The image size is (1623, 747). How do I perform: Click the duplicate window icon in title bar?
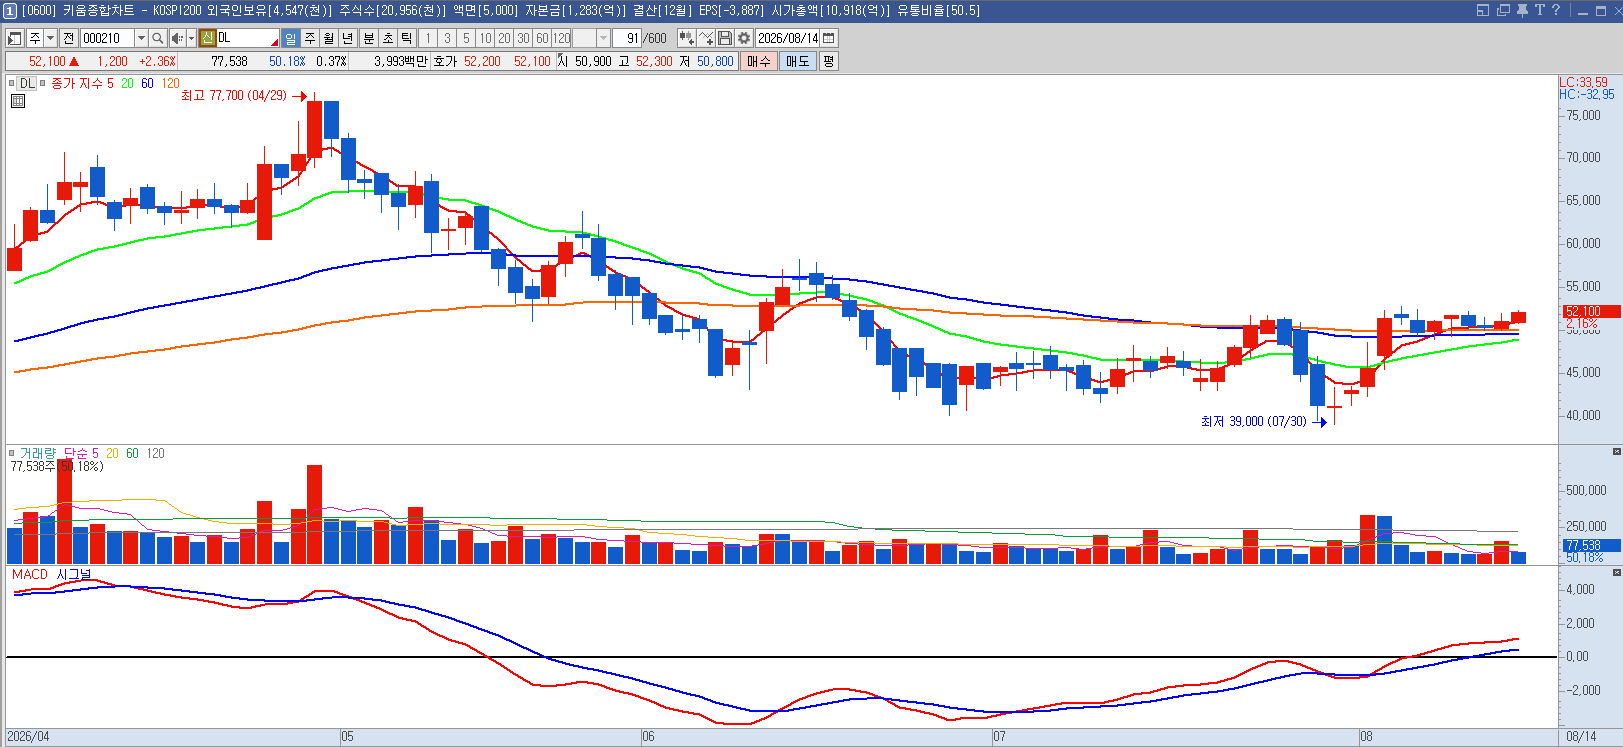[x=1503, y=10]
